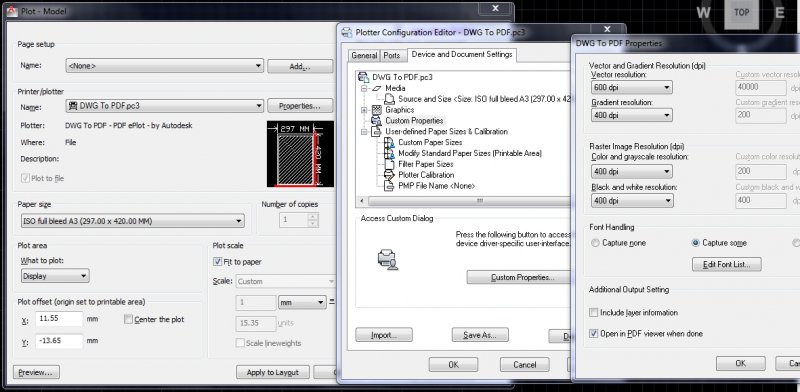
Task: Select Source and Size tree item
Action: click(484, 99)
